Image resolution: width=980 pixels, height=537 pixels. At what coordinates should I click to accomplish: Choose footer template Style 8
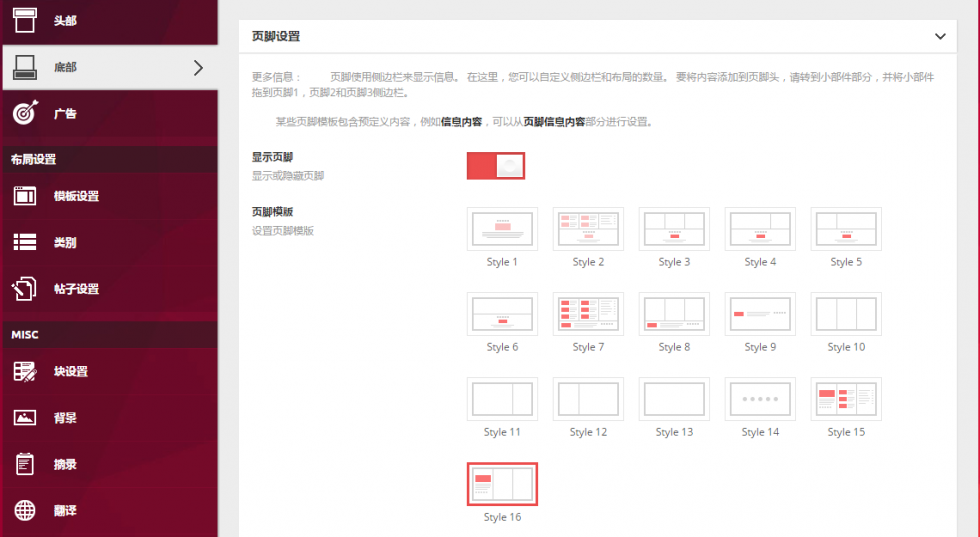(x=674, y=314)
